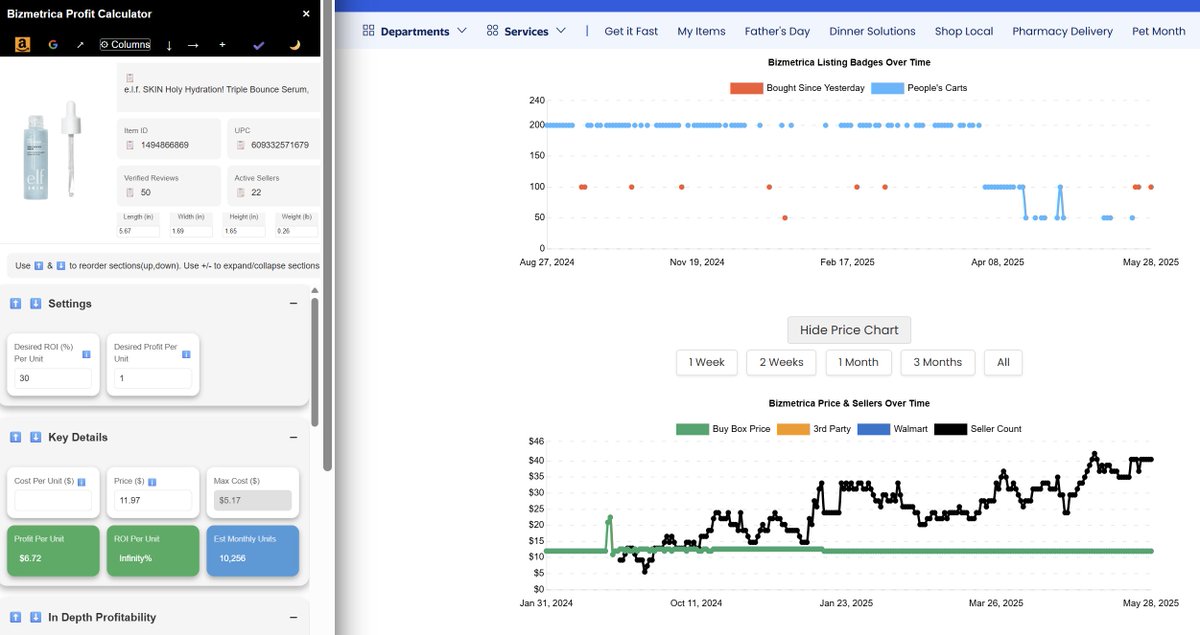The width and height of the screenshot is (1200, 635).
Task: Collapse the Key Details section
Action: 293,437
